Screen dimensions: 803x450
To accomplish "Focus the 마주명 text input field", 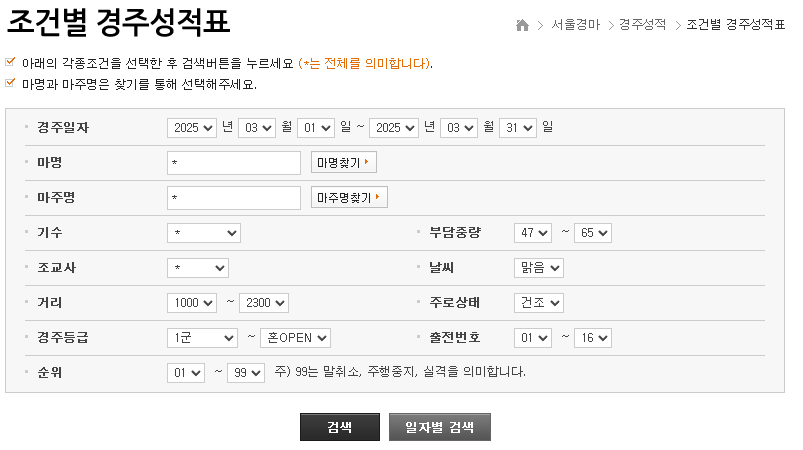I will click(234, 198).
